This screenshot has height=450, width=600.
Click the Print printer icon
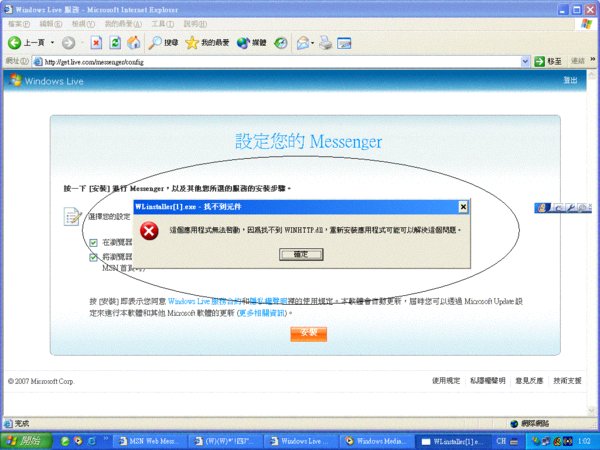[x=326, y=43]
